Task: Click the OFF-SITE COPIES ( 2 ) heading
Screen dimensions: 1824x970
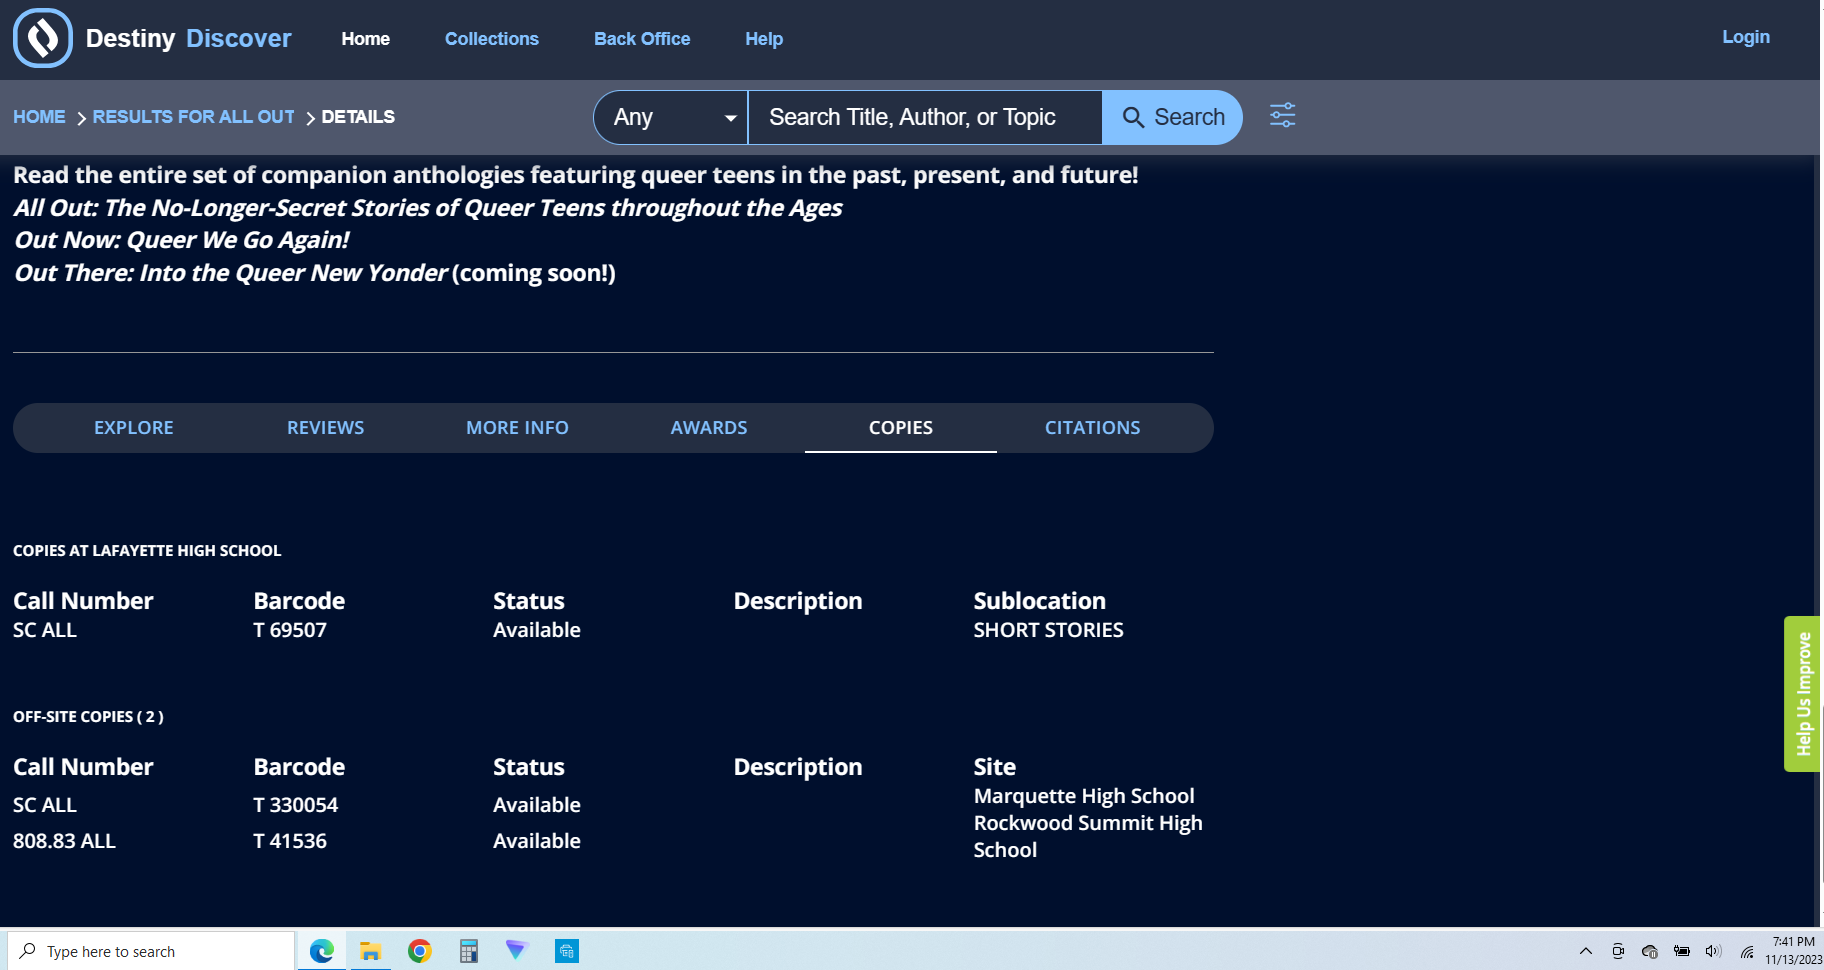Action: coord(88,717)
